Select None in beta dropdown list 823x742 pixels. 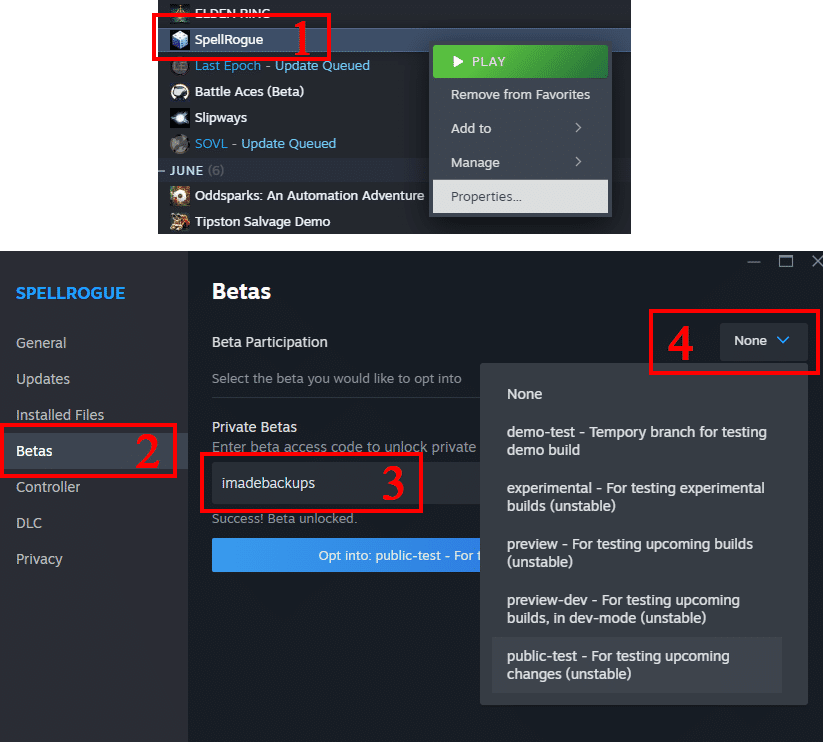pyautogui.click(x=637, y=394)
